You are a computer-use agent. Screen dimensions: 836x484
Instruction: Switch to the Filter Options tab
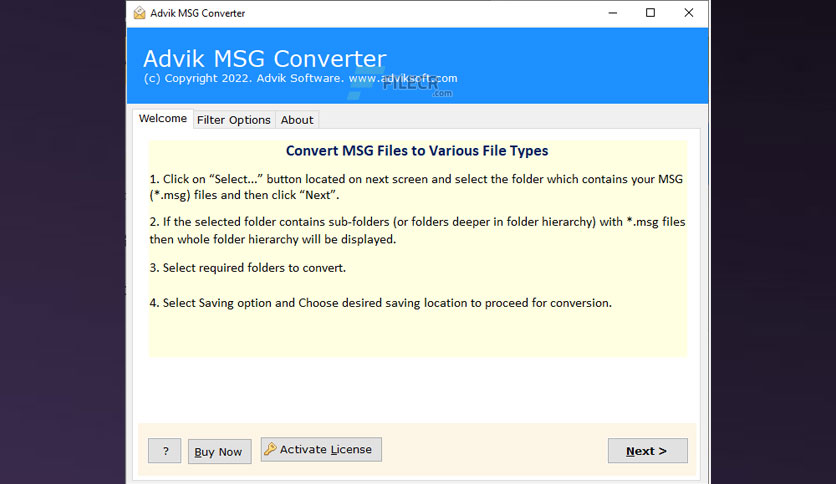click(x=234, y=120)
